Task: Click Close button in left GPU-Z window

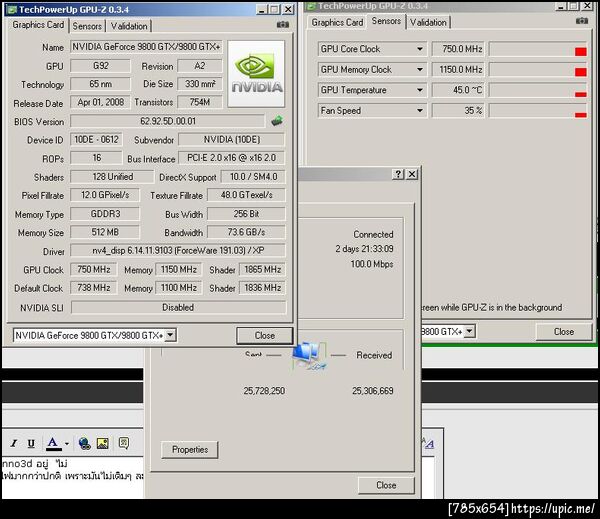Action: [x=264, y=336]
